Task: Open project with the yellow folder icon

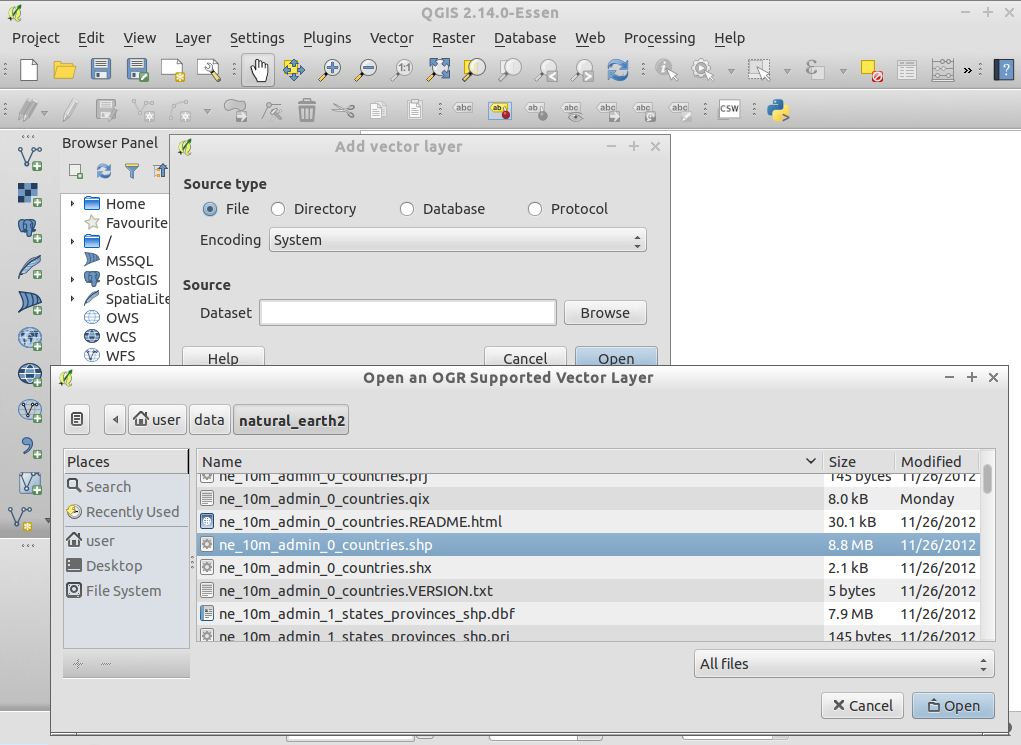Action: [64, 70]
